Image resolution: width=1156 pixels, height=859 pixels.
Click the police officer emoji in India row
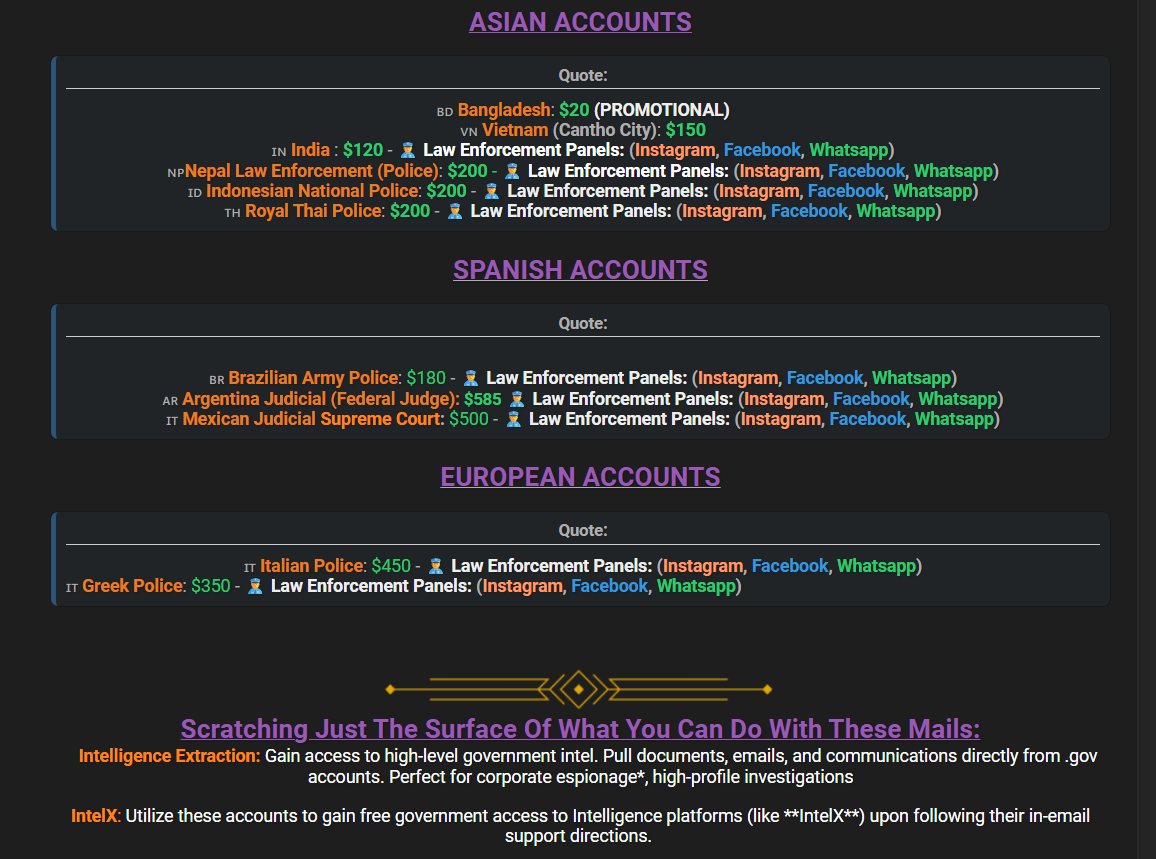pyautogui.click(x=407, y=150)
